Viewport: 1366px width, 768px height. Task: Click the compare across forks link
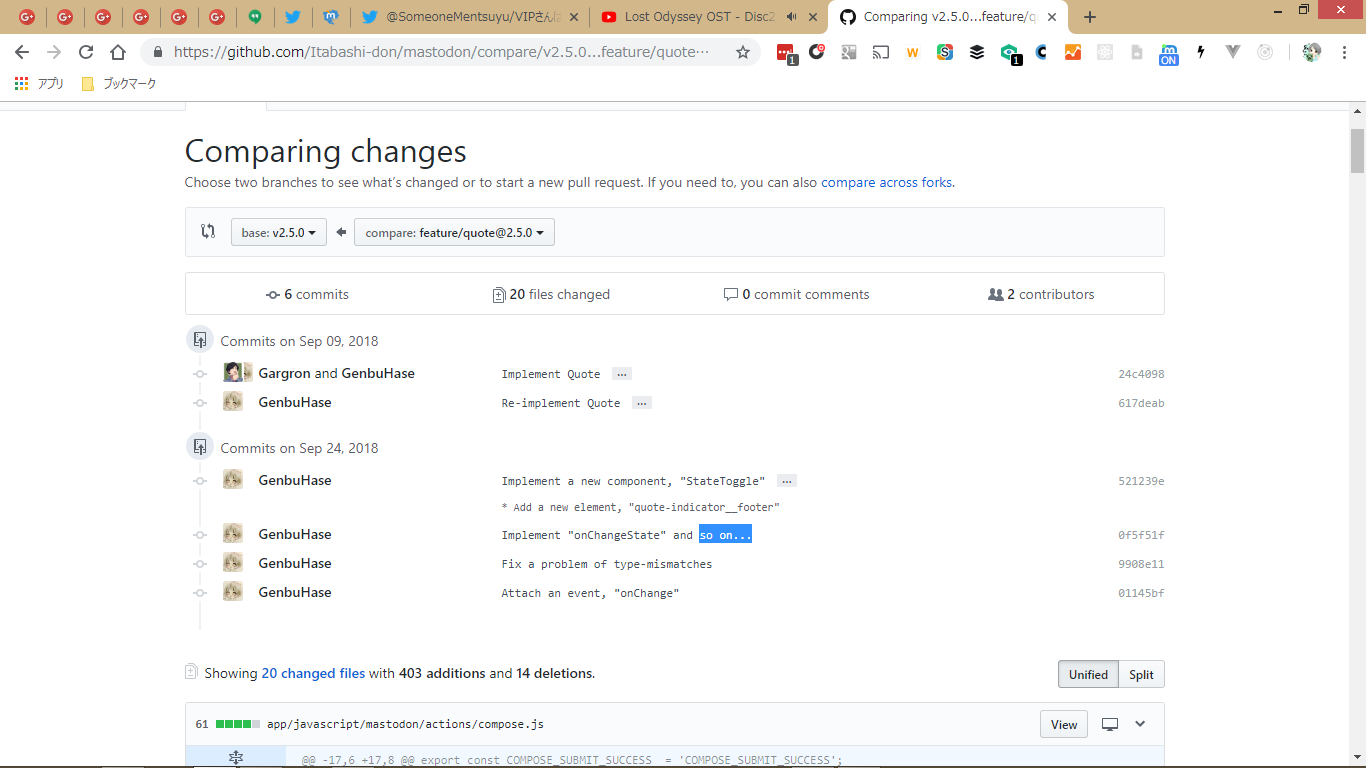pos(886,183)
